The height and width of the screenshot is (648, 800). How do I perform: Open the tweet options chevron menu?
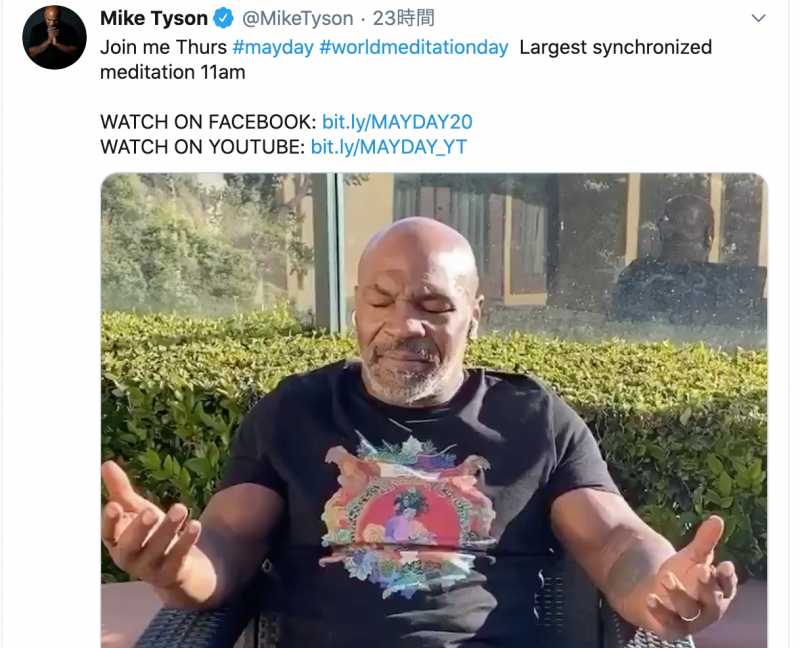(758, 18)
